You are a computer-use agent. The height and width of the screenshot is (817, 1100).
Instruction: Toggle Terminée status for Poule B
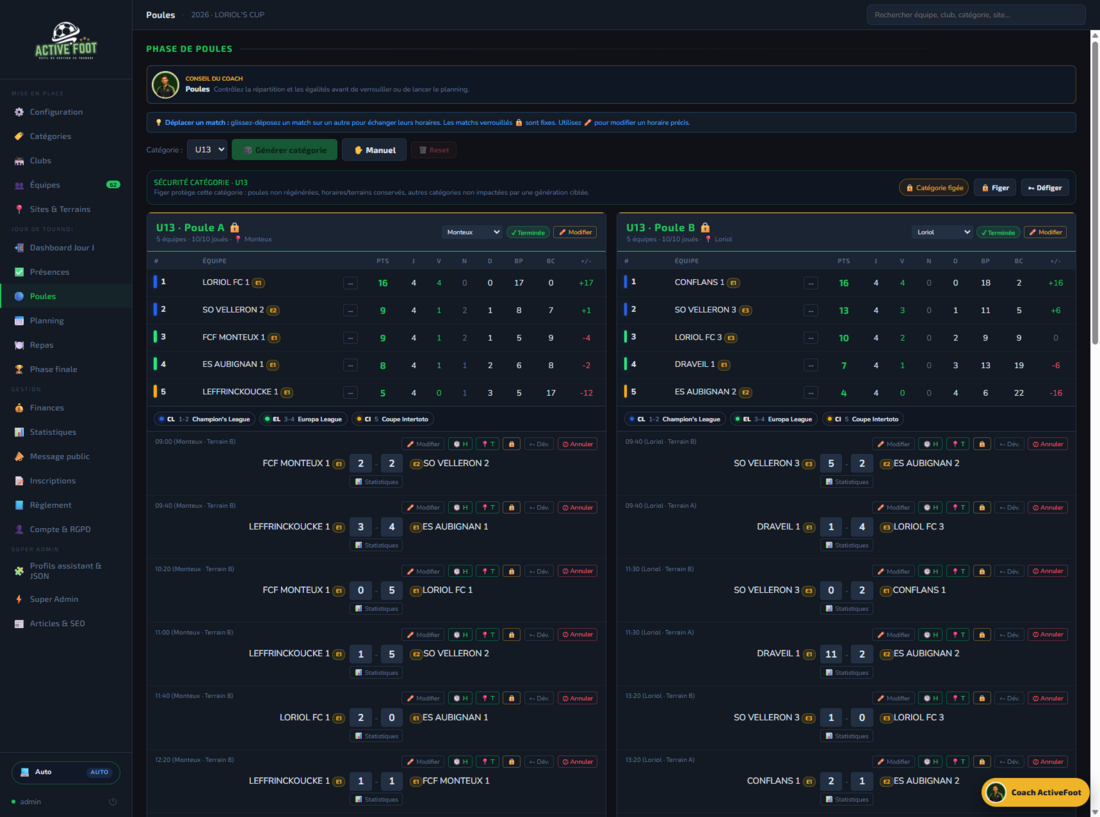point(998,232)
